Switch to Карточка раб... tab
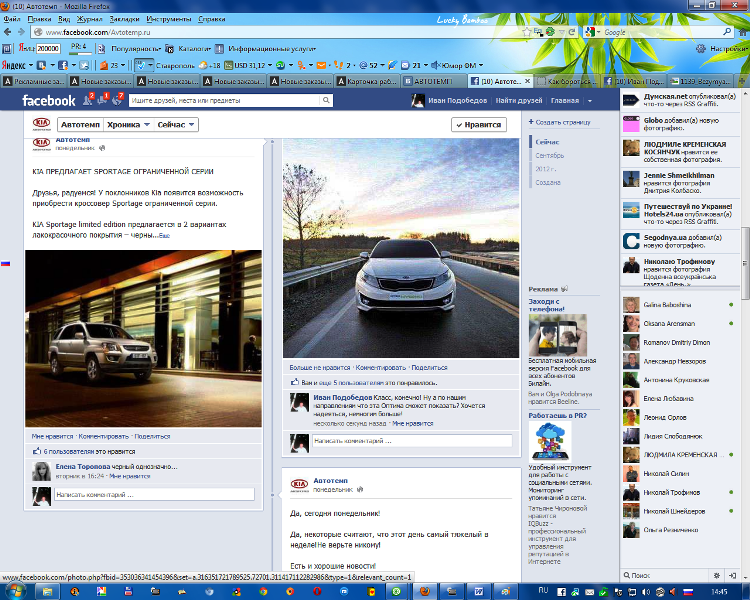The height and width of the screenshot is (600, 750). click(367, 81)
